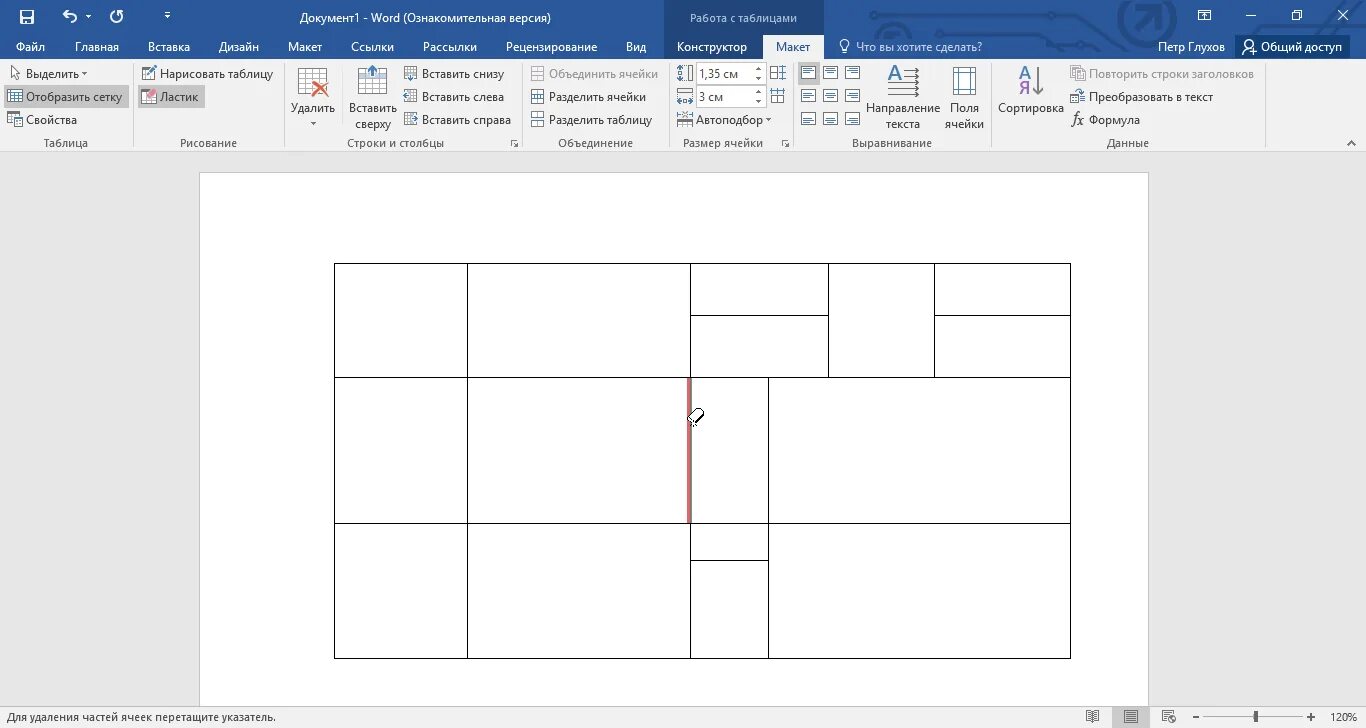
Task: Undo the last action
Action: 69,17
